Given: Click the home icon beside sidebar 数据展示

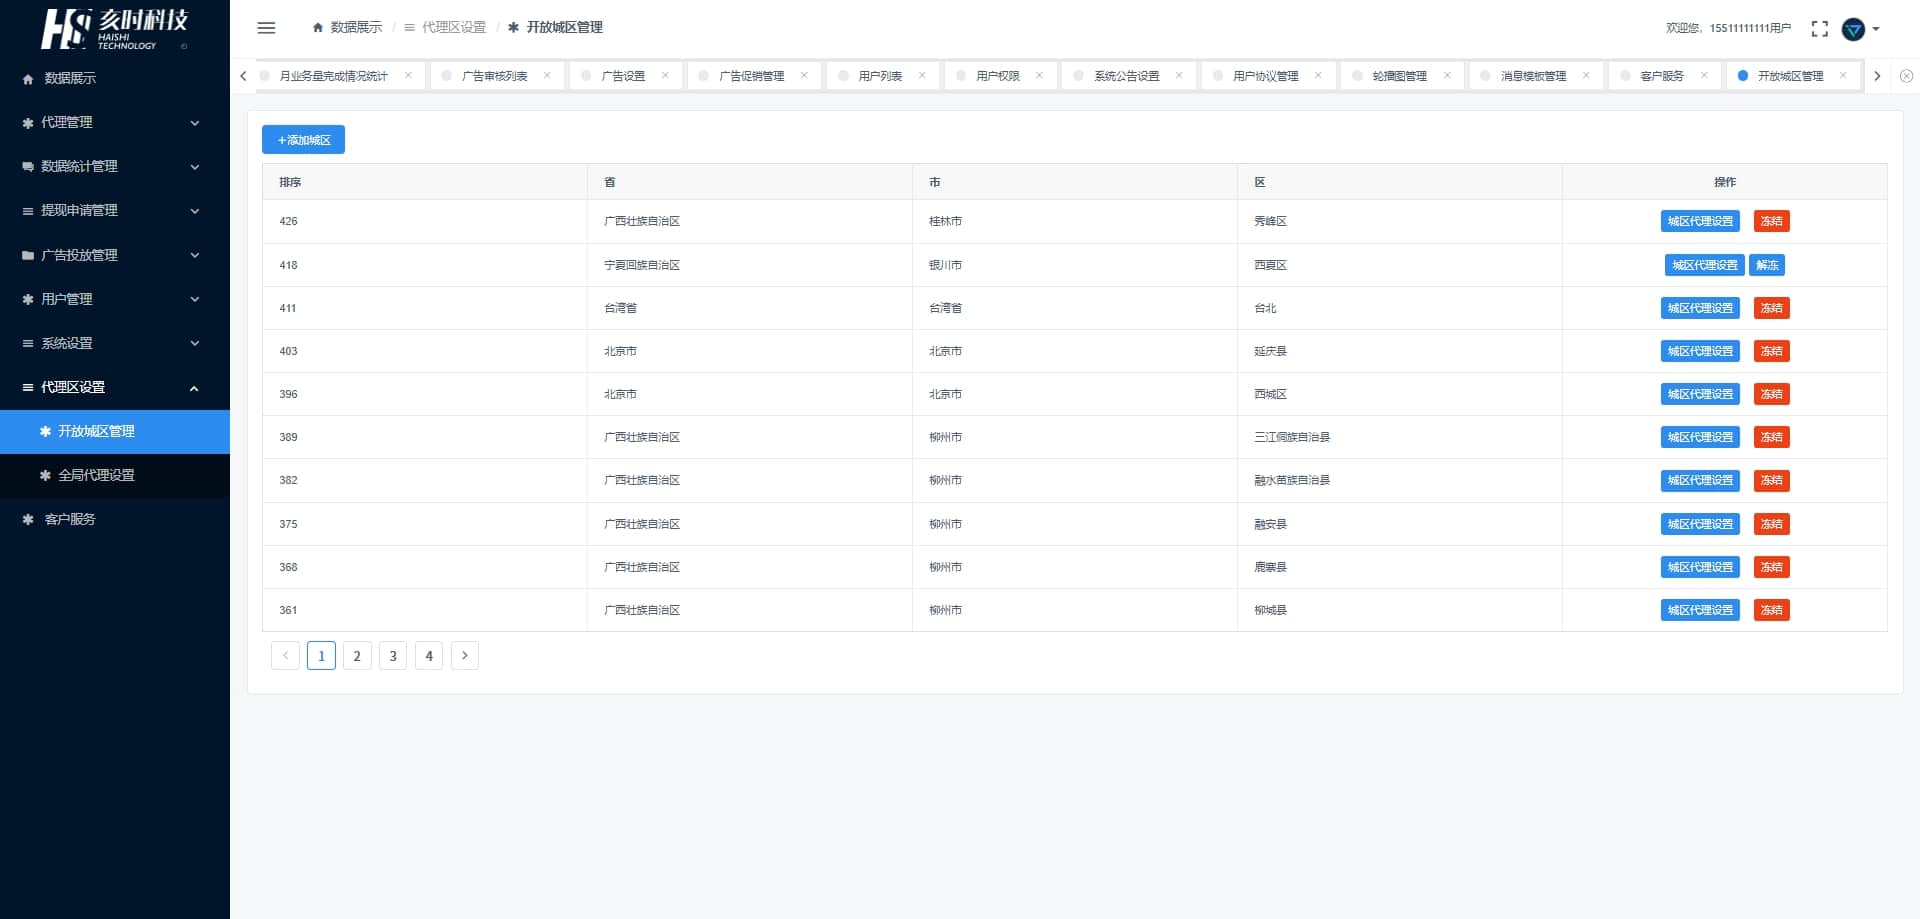Looking at the screenshot, I should click(x=28, y=79).
